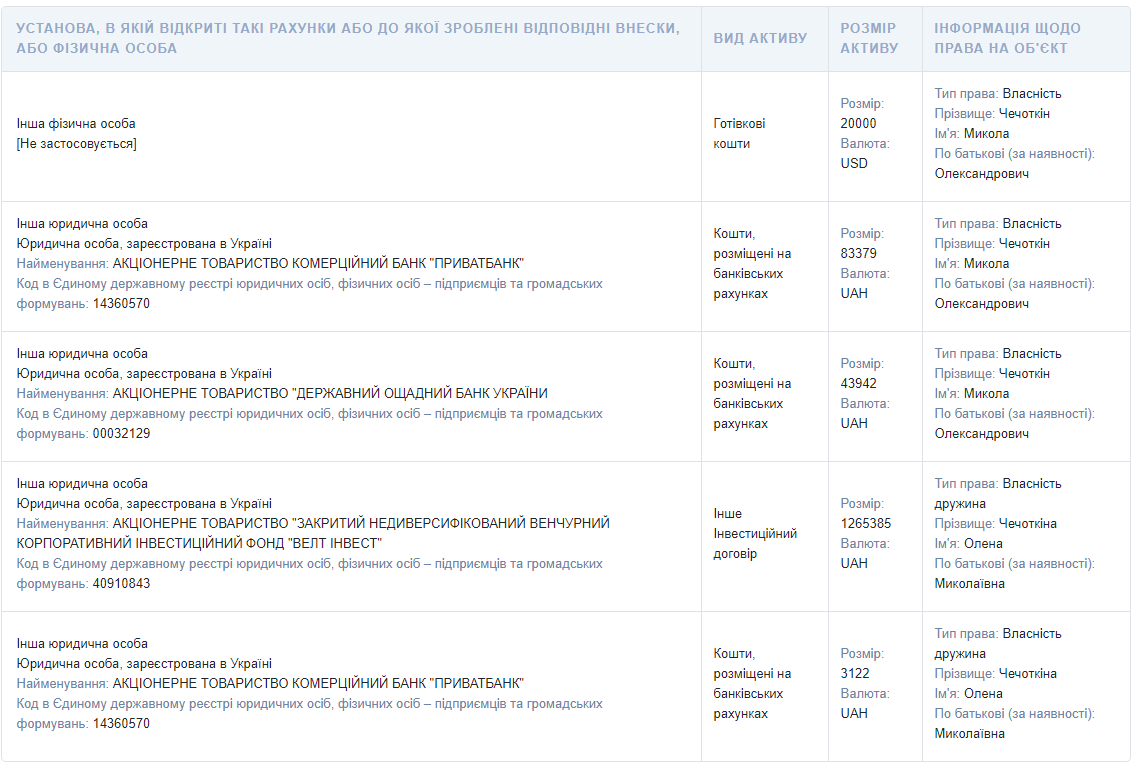Click the "Вид активу" column header
The height and width of the screenshot is (767, 1134).
[760, 38]
